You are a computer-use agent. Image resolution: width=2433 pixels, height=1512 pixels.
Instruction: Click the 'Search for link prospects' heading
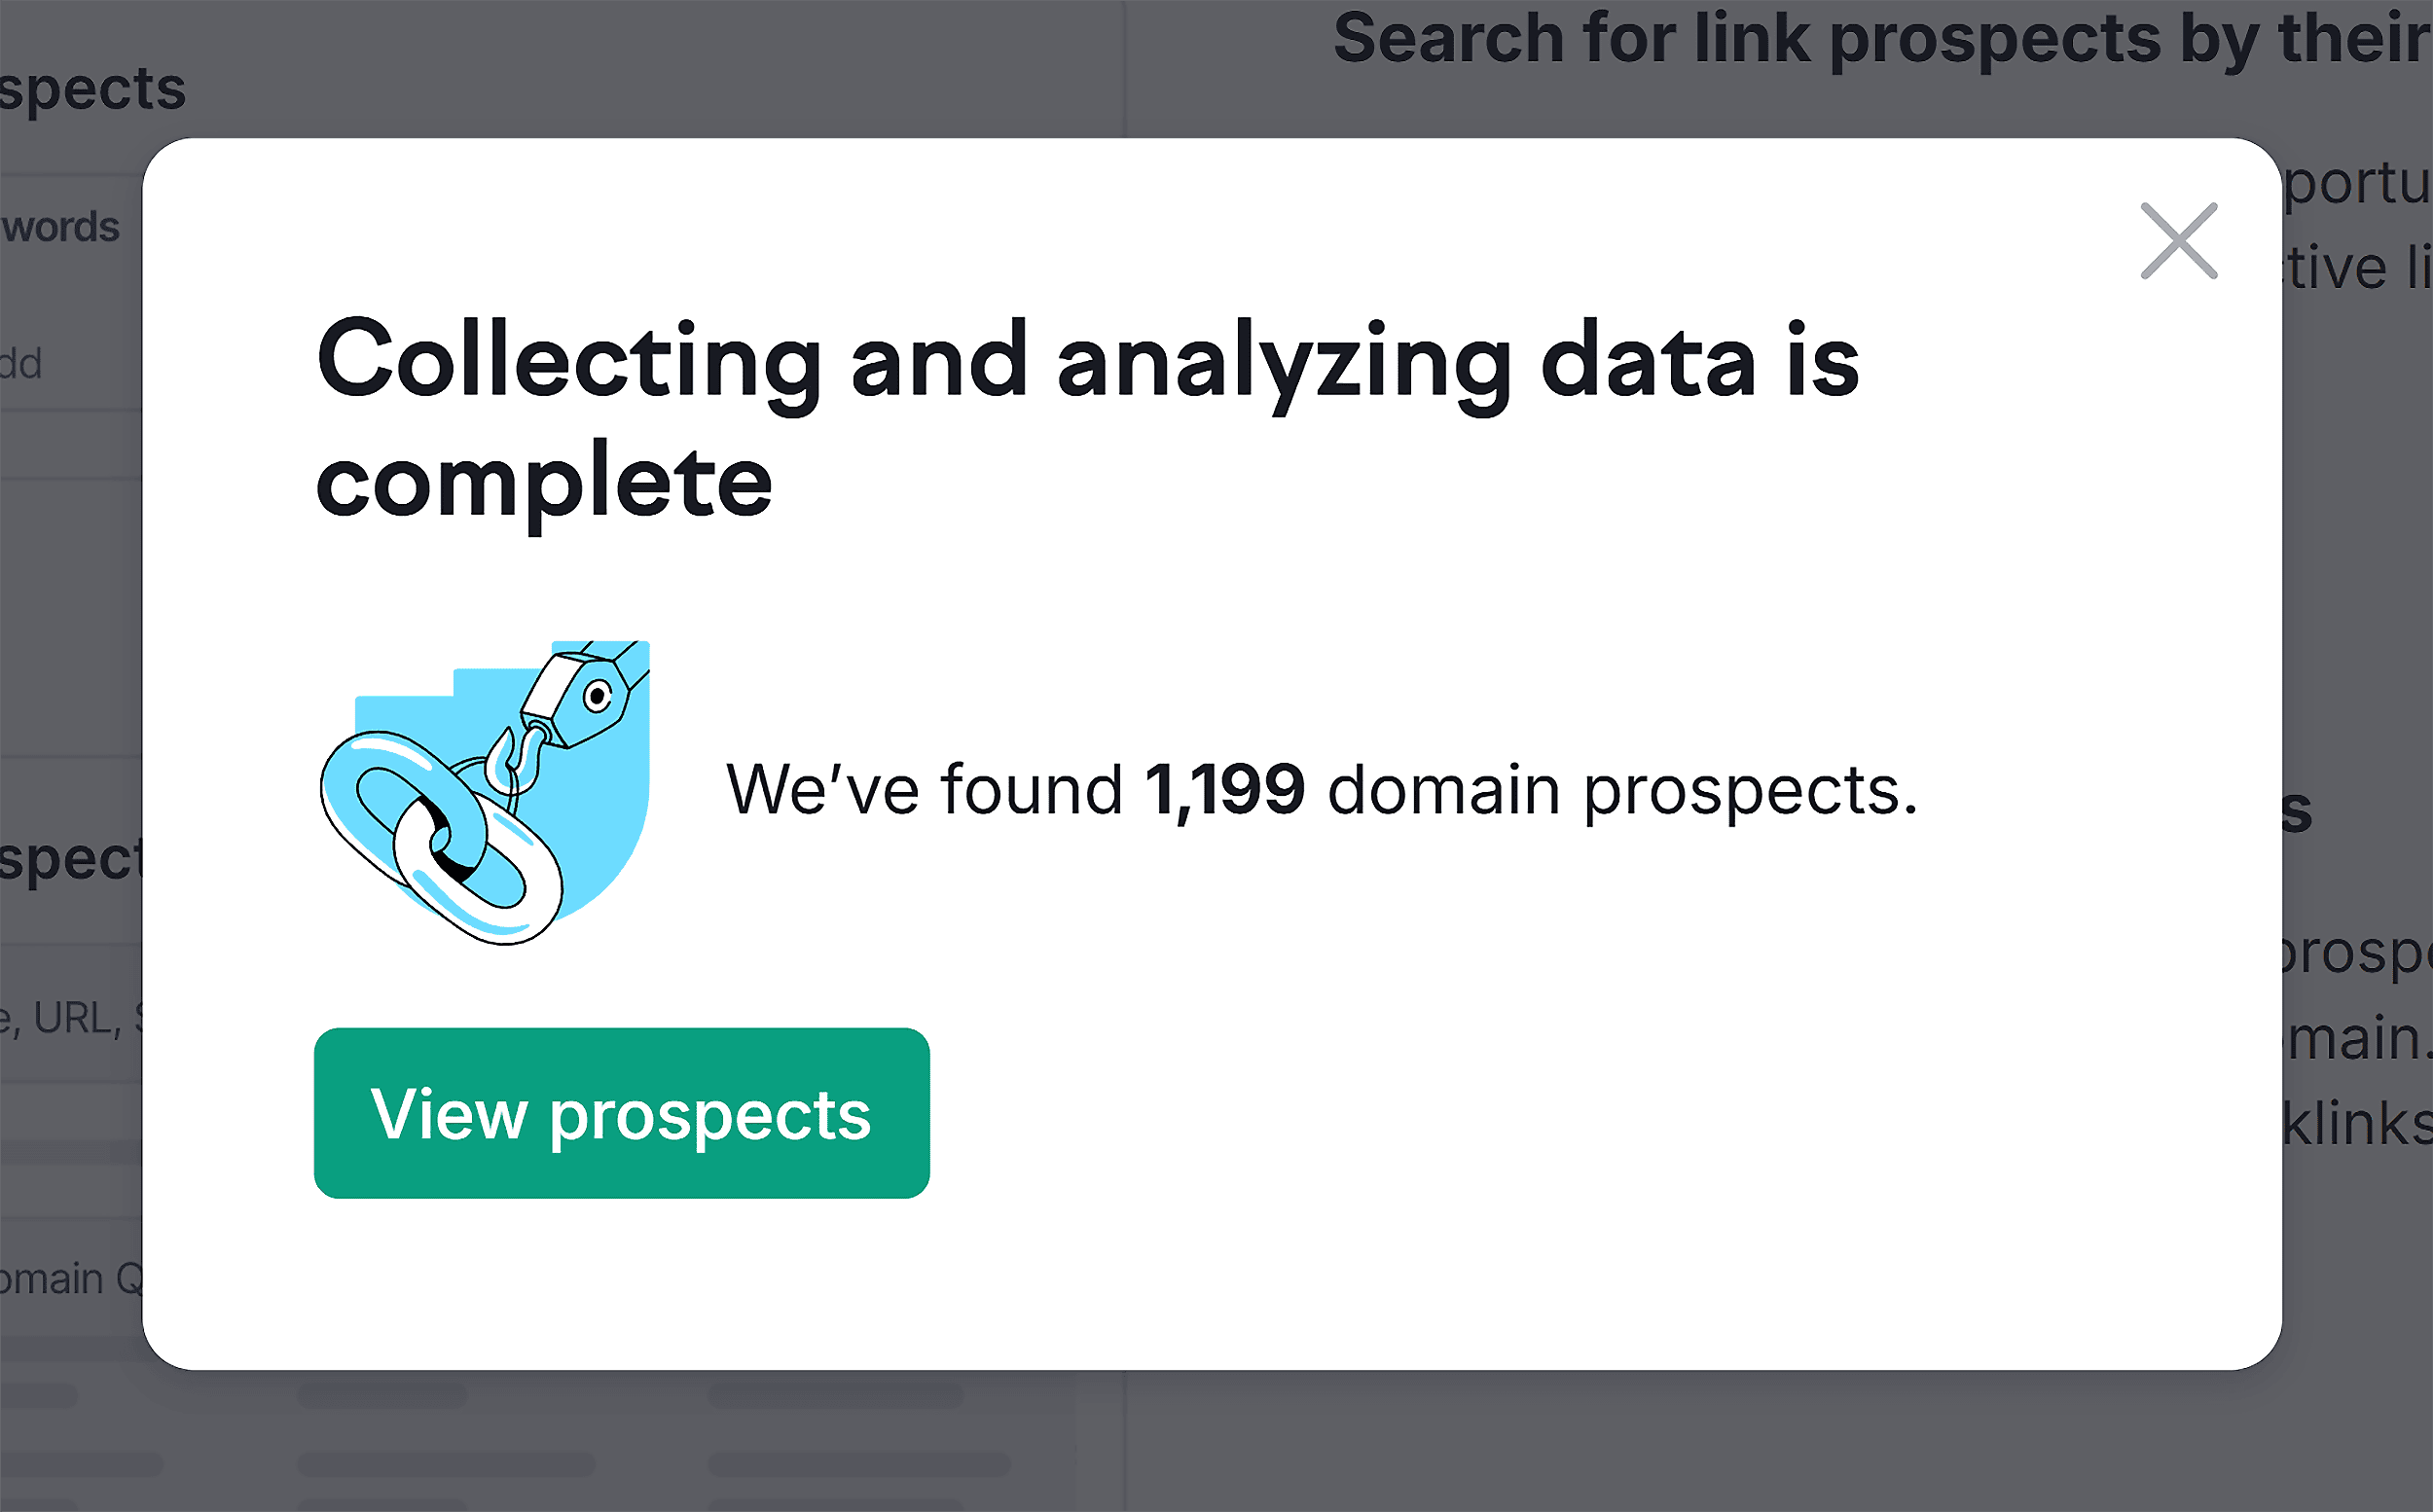[1880, 38]
